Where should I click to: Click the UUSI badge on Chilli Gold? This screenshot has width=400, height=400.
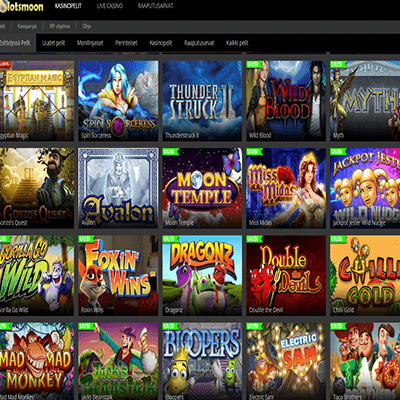click(x=338, y=239)
